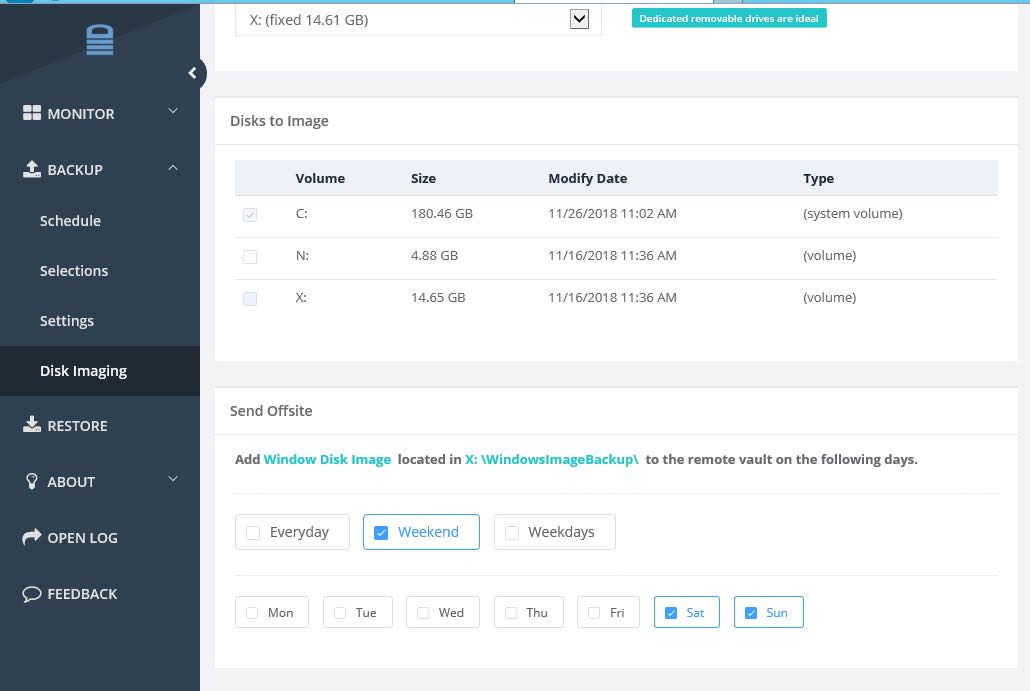The width and height of the screenshot is (1030, 691).
Task: Click the Dedicated removable drives are ideal badge
Action: (729, 18)
